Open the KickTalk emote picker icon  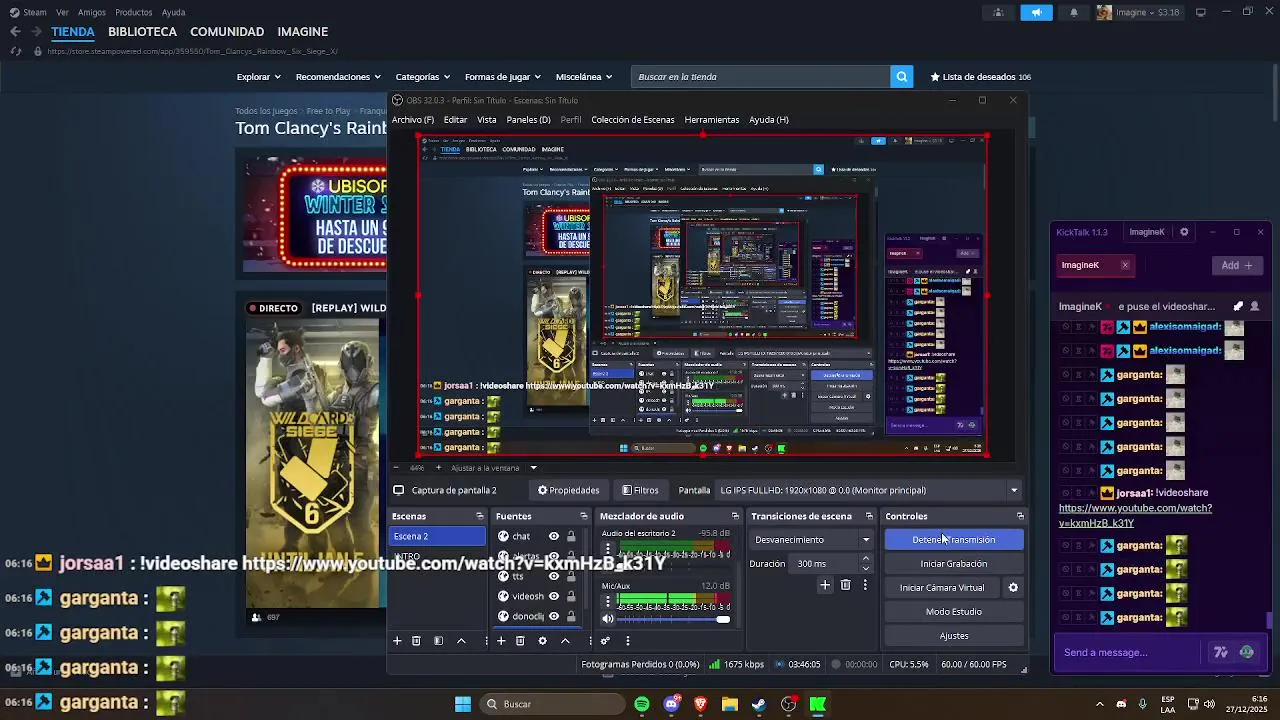(1246, 652)
